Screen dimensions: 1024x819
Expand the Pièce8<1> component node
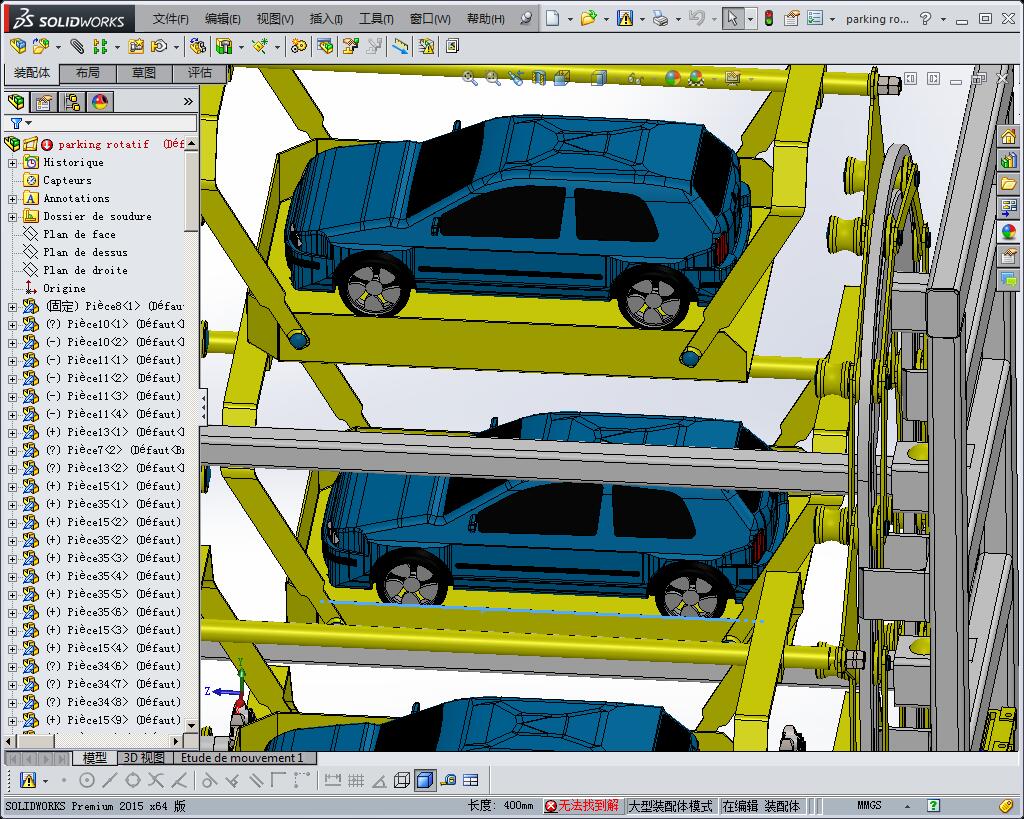[12, 306]
